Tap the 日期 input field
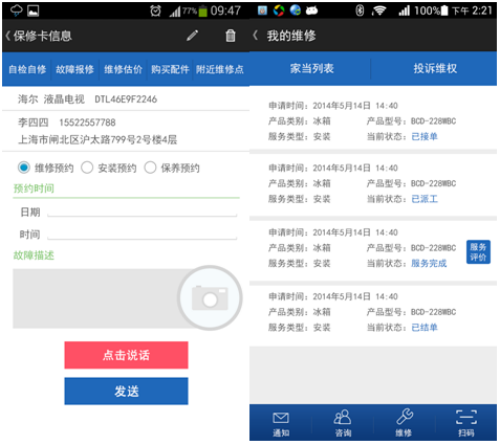Viewport: 500px width, 445px height. 142,212
